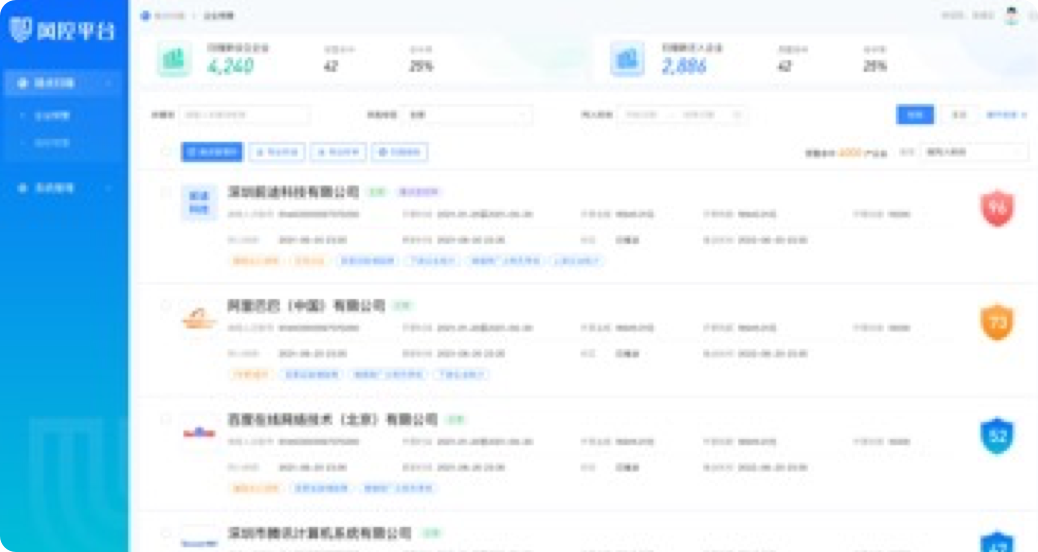1038x552 pixels.
Task: Click green status tag beside 百度在线 company name
Action: 455,420
